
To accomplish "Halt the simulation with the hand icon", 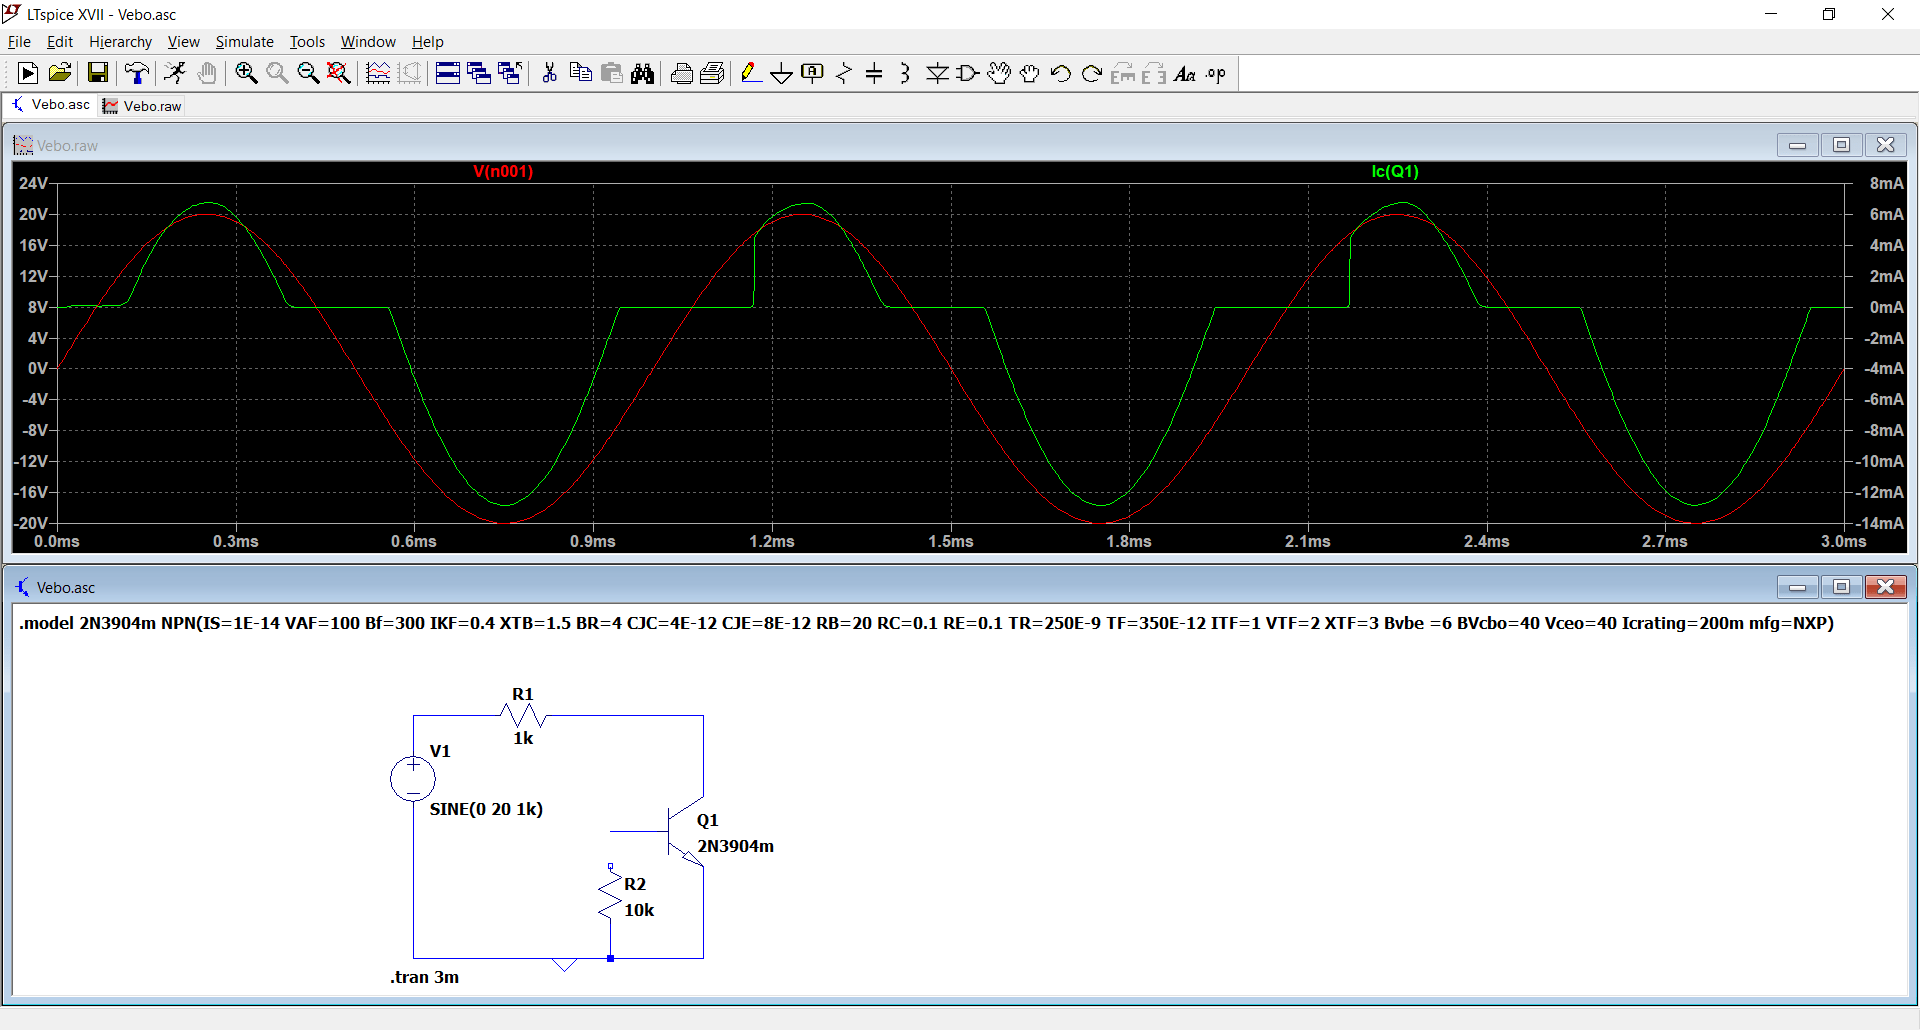I will pyautogui.click(x=207, y=73).
